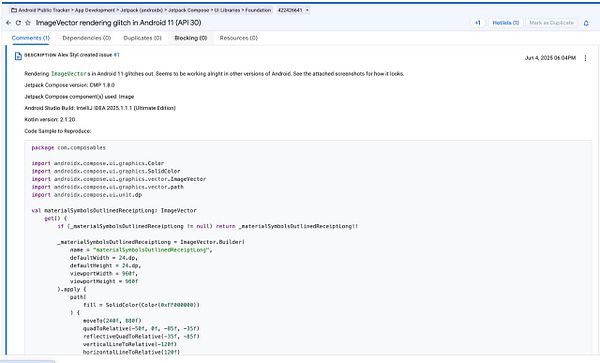Open Android Public Tracker breadcrumb
This screenshot has height=363, width=600.
pyautogui.click(x=44, y=10)
